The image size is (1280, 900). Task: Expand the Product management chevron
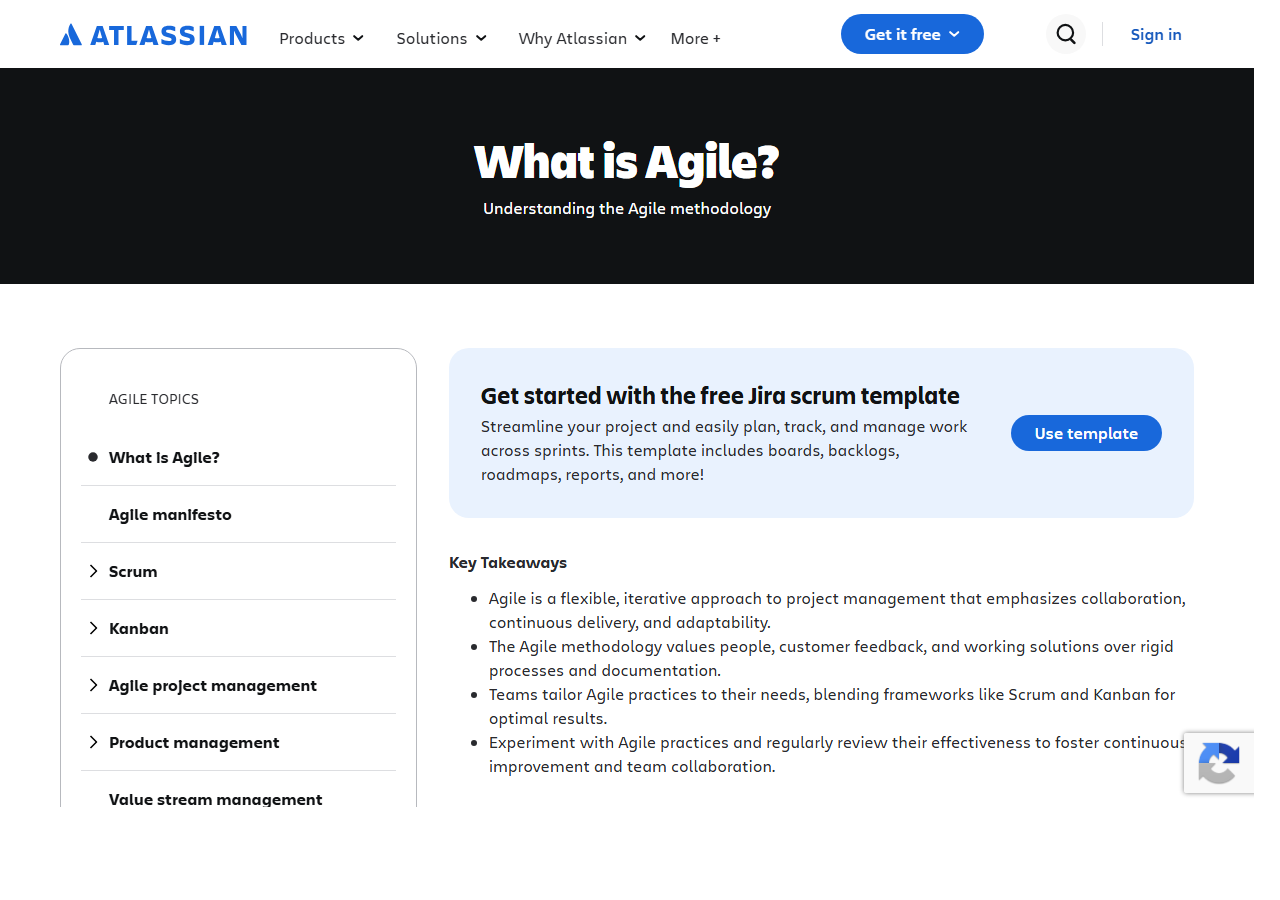tap(93, 742)
